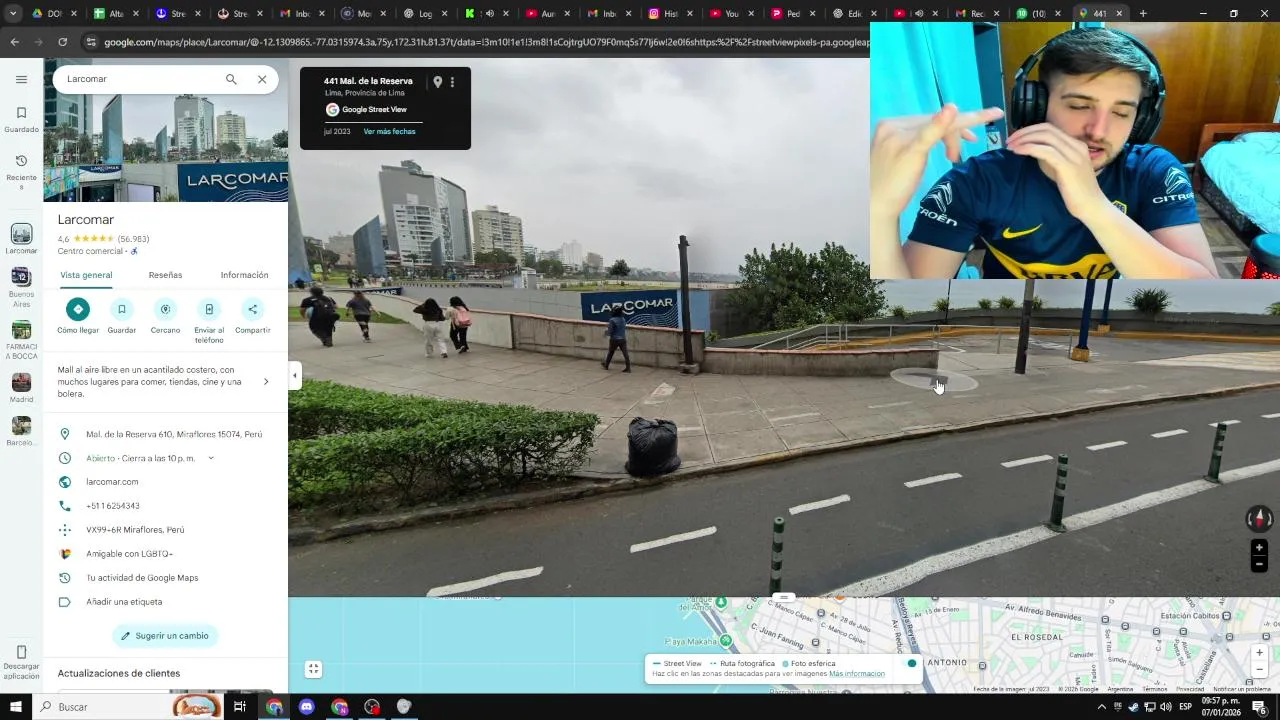Click the fullscreen expand icon on the mini map
This screenshot has width=1280, height=720.
tap(313, 669)
